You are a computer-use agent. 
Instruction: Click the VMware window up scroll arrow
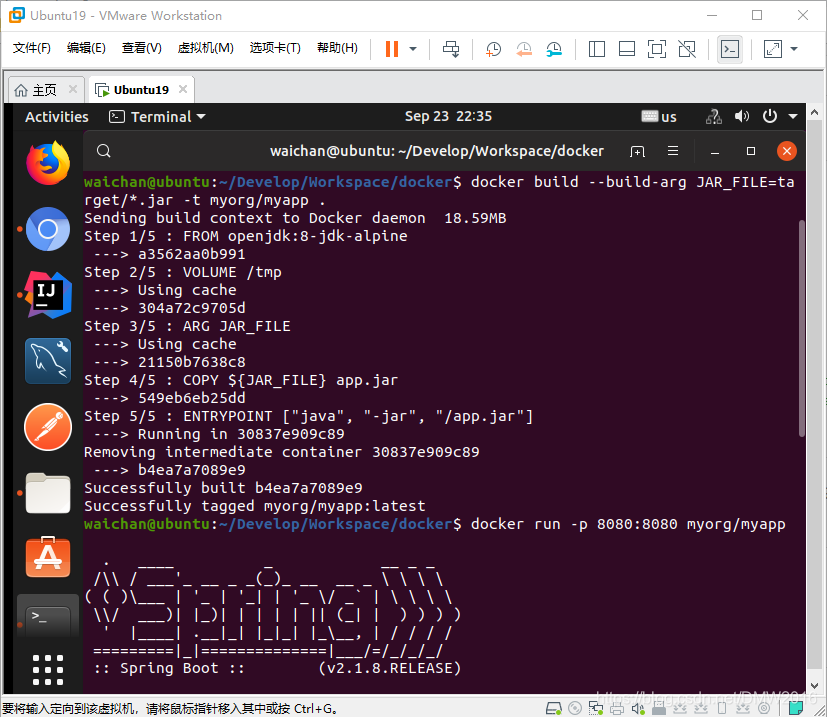pos(815,112)
